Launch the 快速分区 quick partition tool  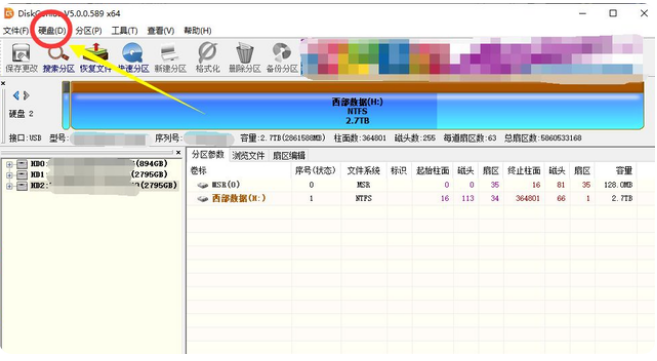pos(133,58)
